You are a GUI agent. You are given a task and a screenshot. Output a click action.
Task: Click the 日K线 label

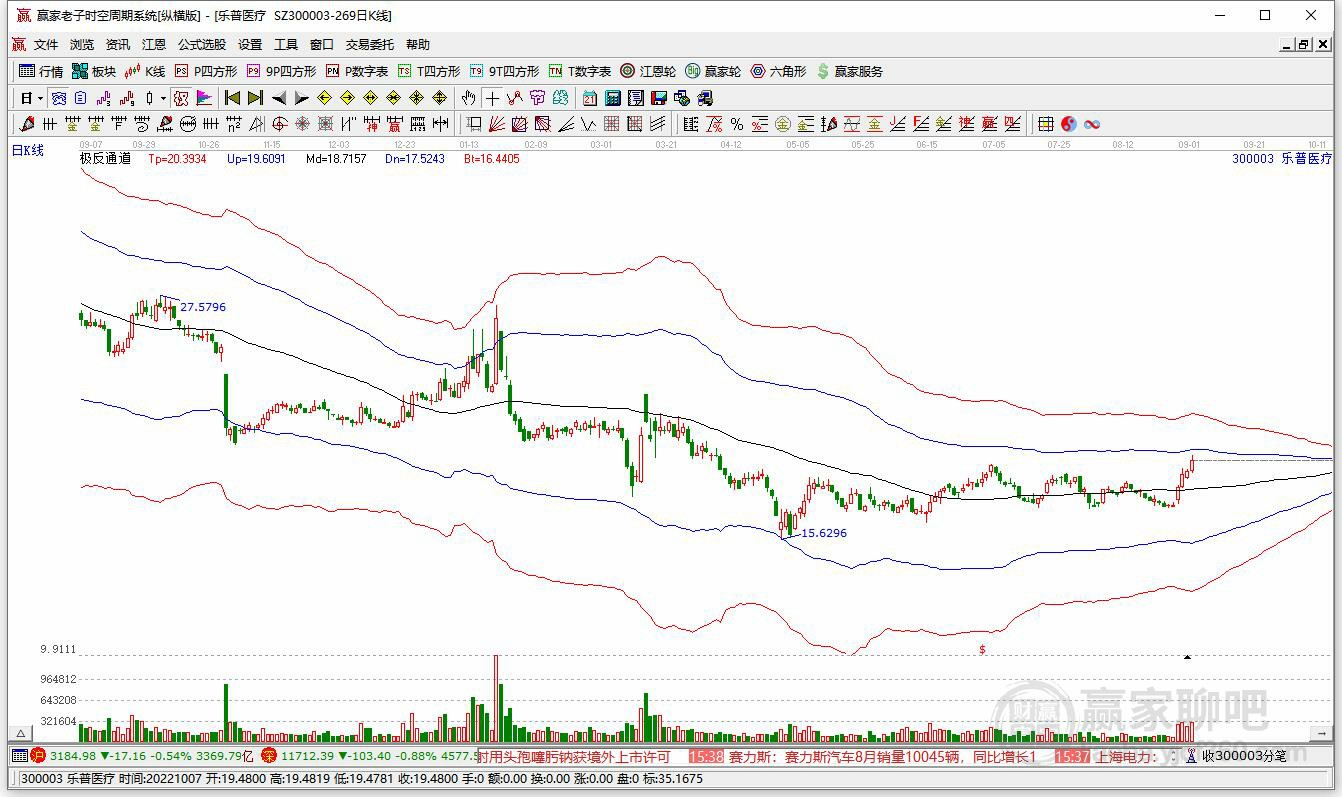[x=28, y=150]
